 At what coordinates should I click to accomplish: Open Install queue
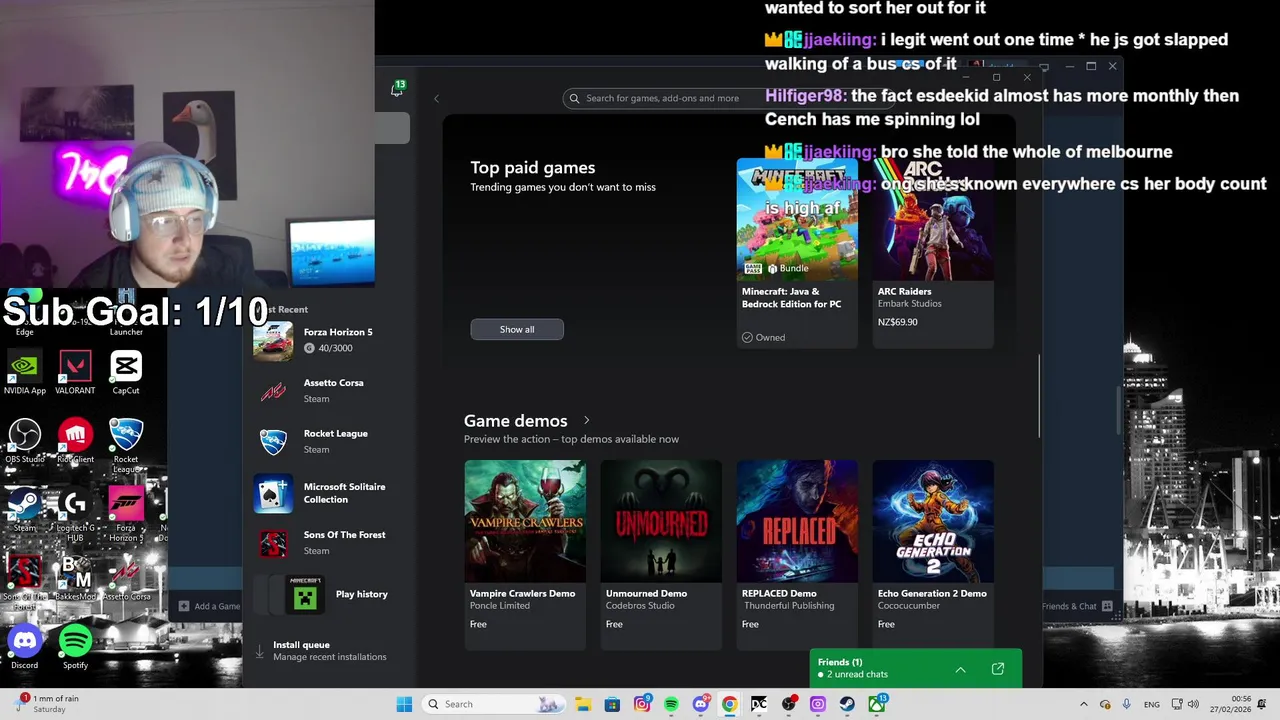pos(329,651)
